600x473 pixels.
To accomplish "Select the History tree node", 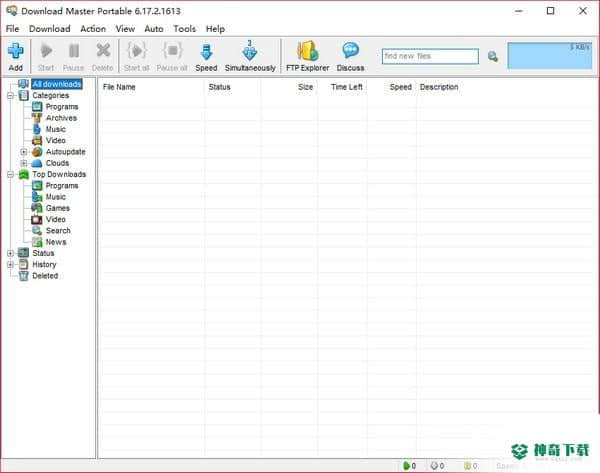I will pyautogui.click(x=44, y=264).
